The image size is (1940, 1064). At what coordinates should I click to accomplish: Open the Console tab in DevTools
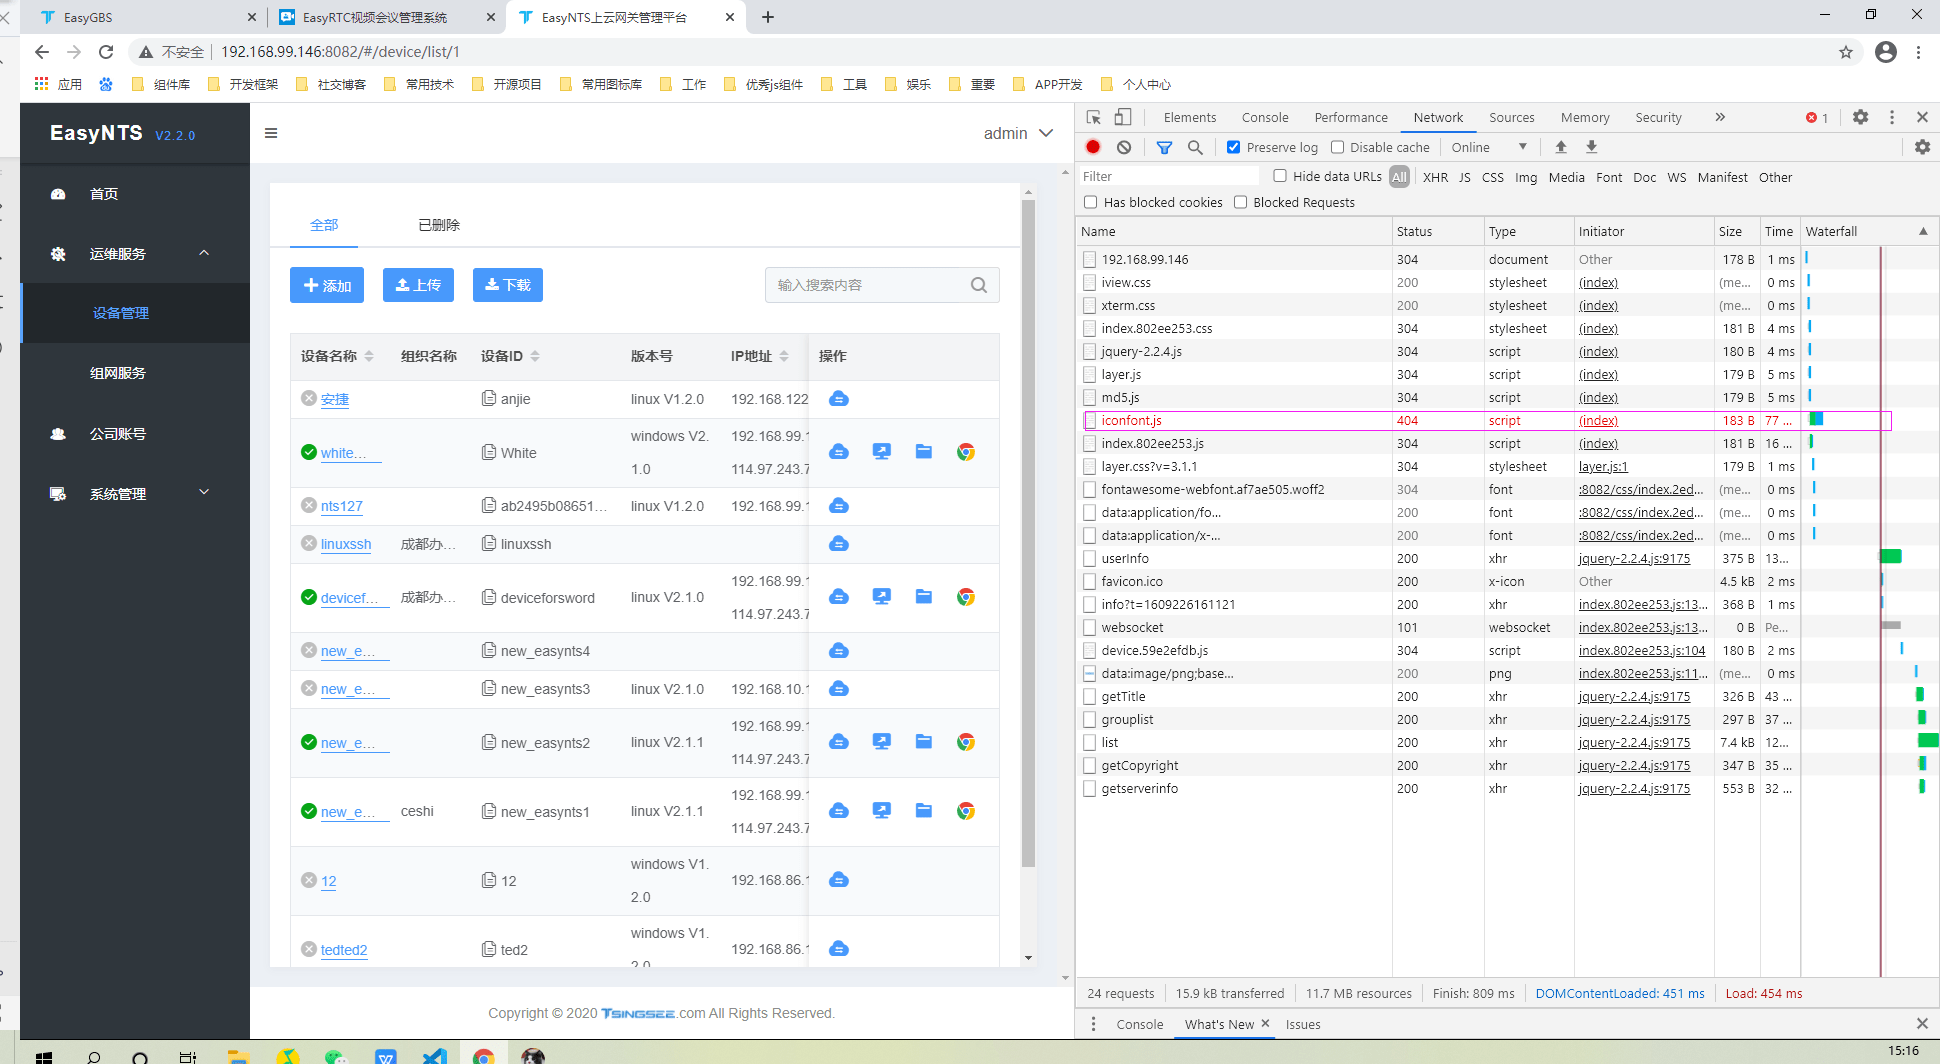click(1265, 117)
